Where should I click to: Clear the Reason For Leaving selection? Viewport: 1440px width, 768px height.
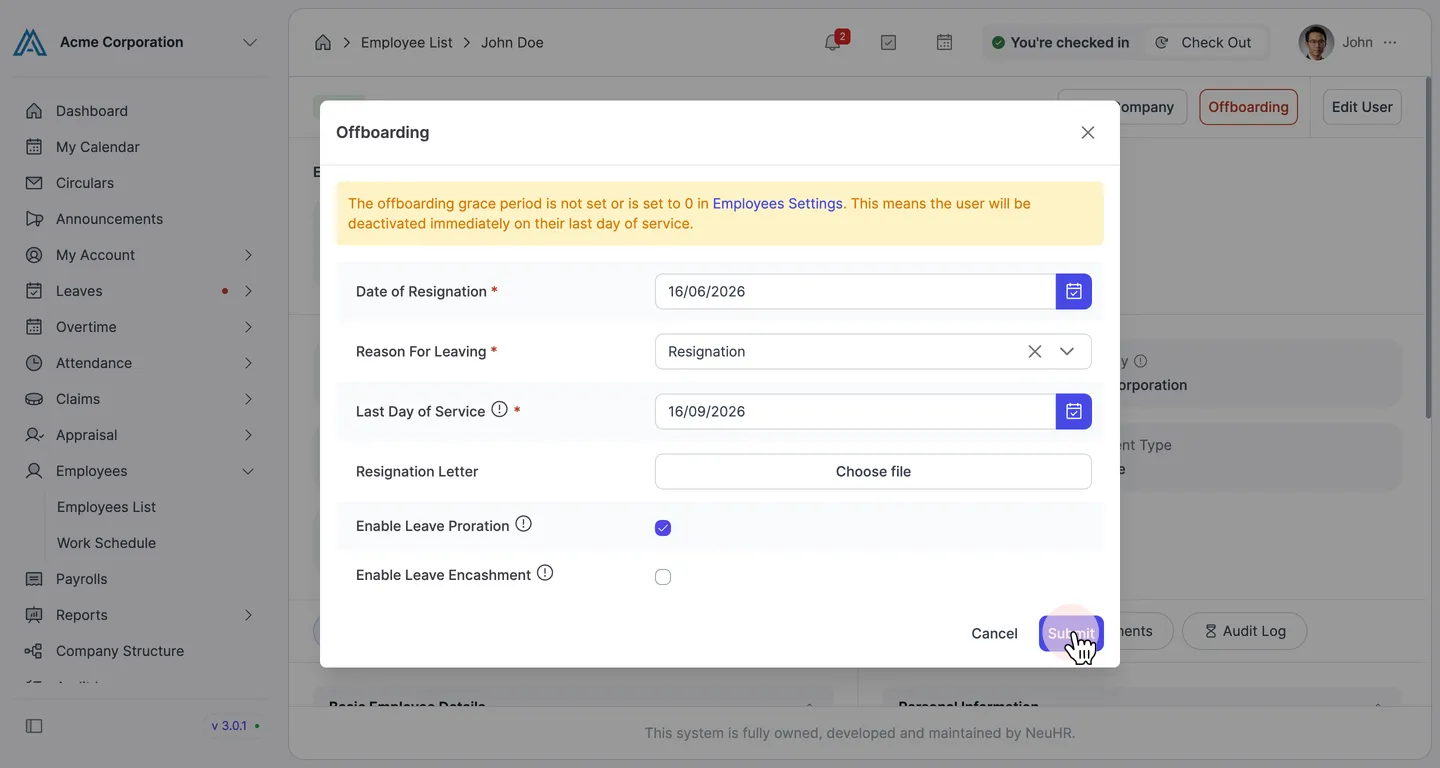coord(1035,351)
